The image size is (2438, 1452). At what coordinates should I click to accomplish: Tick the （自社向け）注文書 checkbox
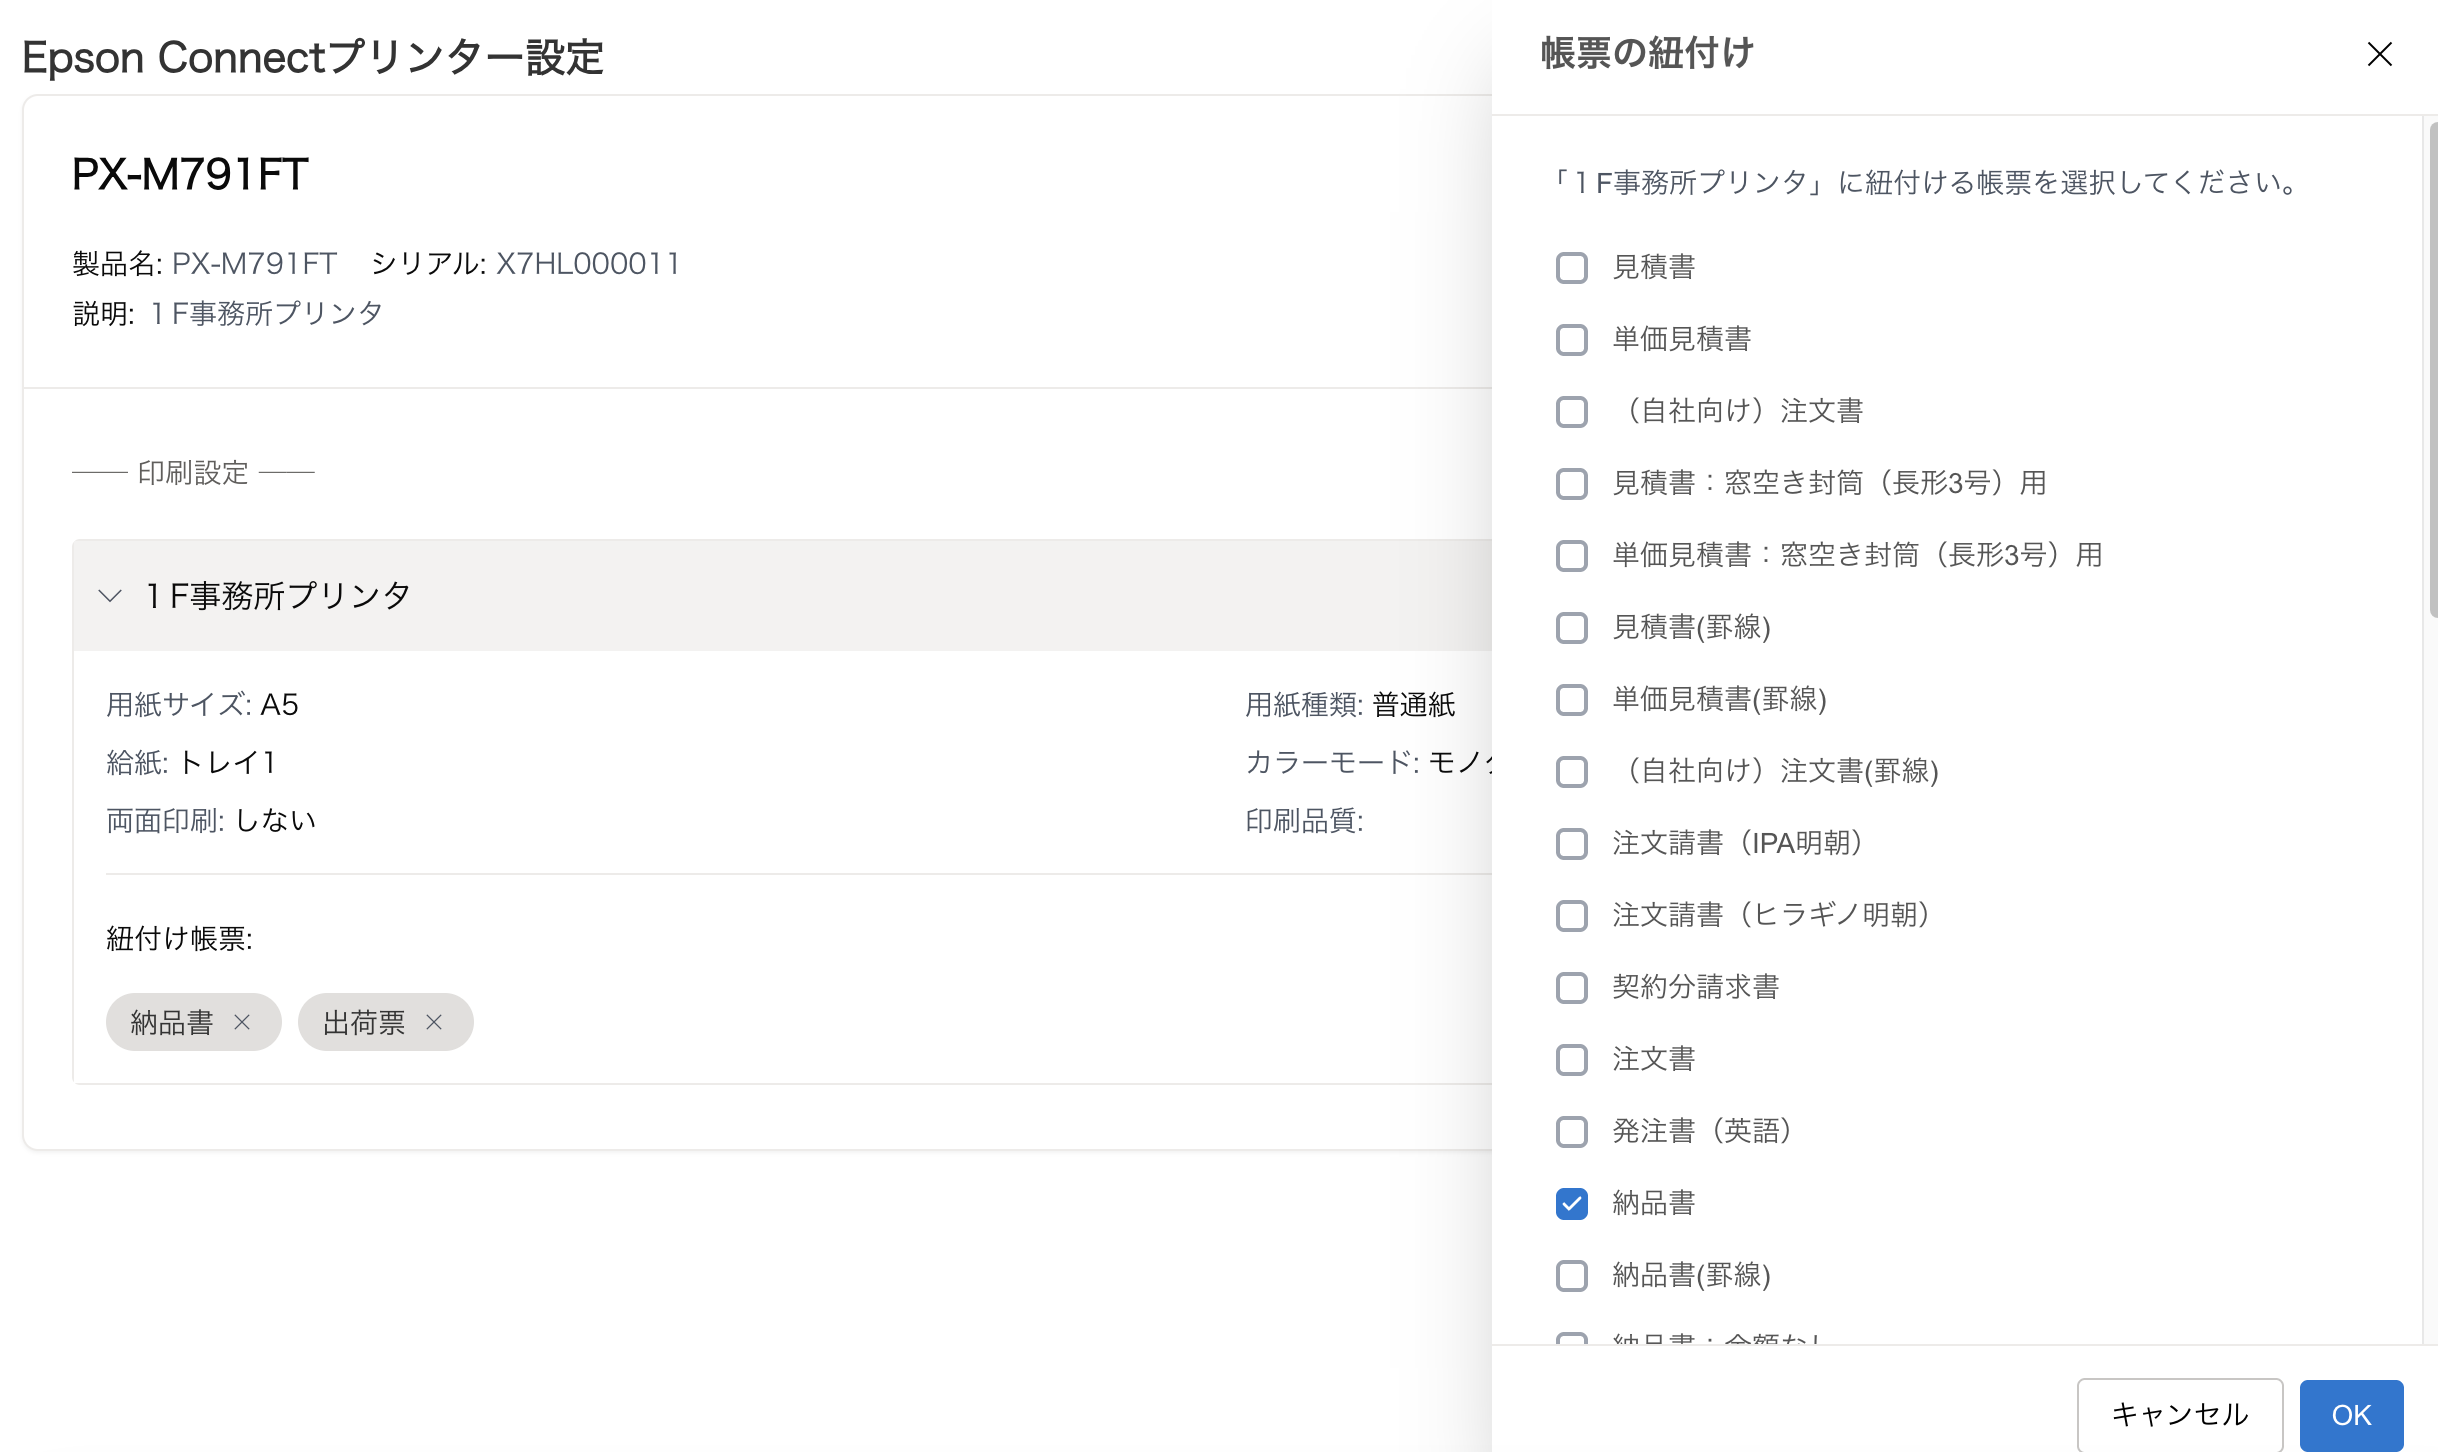[x=1572, y=412]
